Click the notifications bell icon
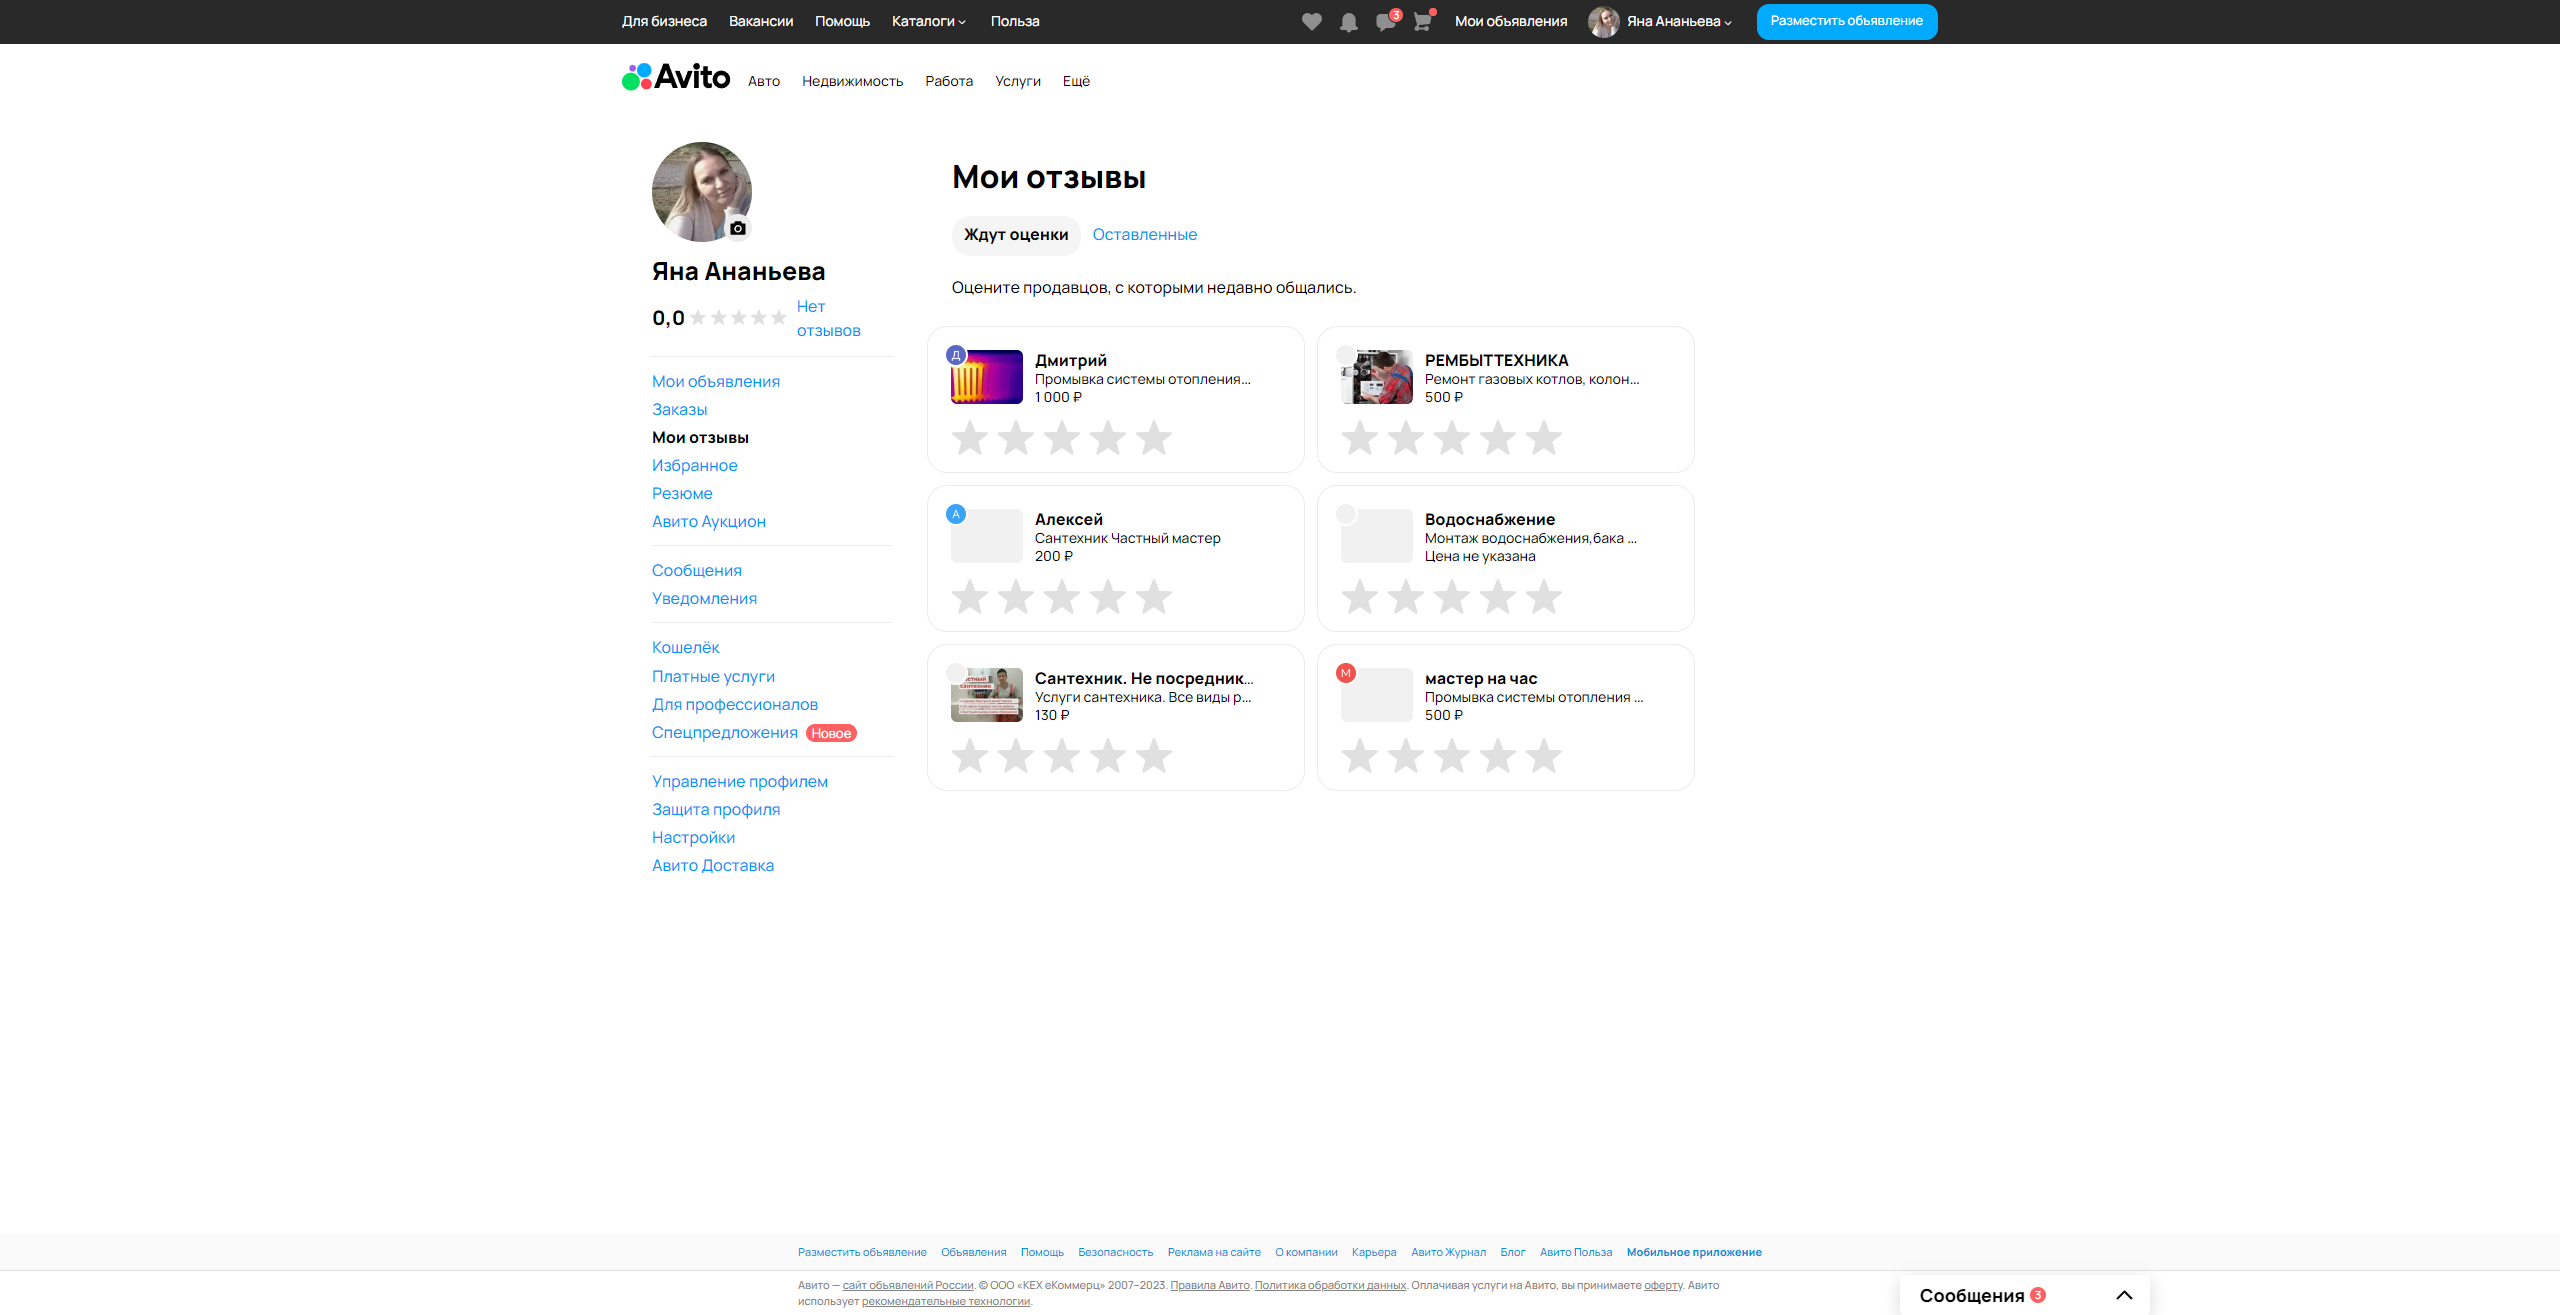Screen dimensions: 2560x1315 point(1348,22)
